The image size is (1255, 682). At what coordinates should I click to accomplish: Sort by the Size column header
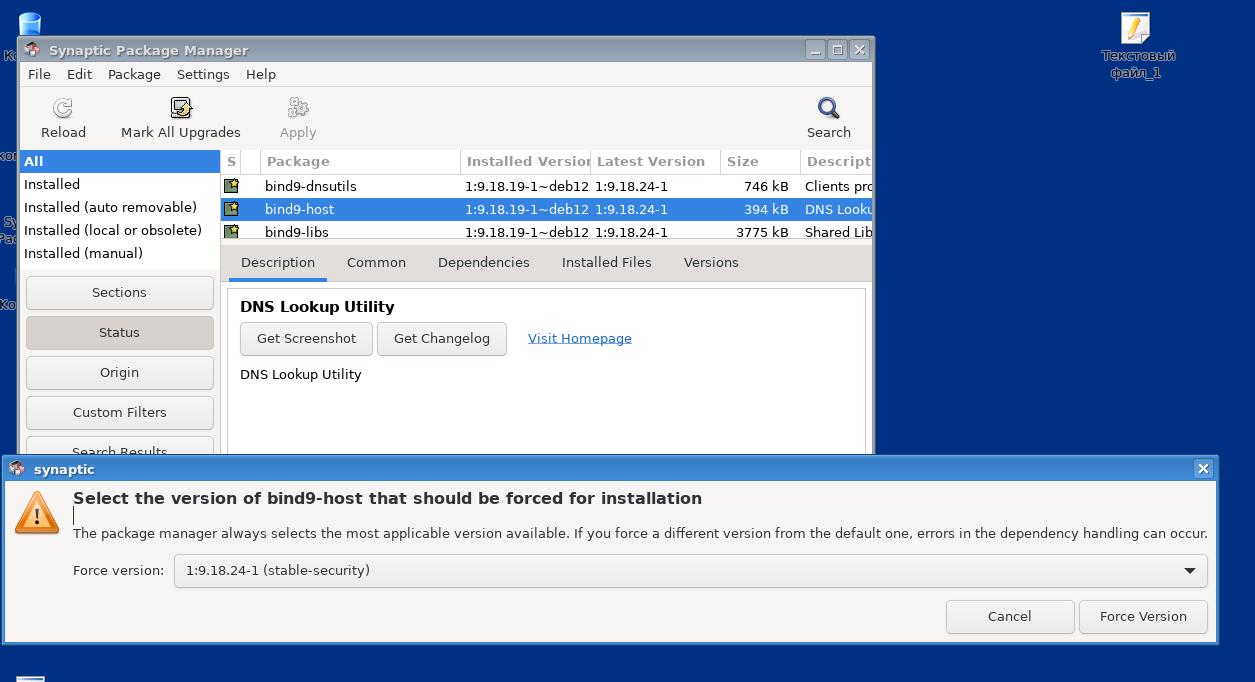pos(760,161)
